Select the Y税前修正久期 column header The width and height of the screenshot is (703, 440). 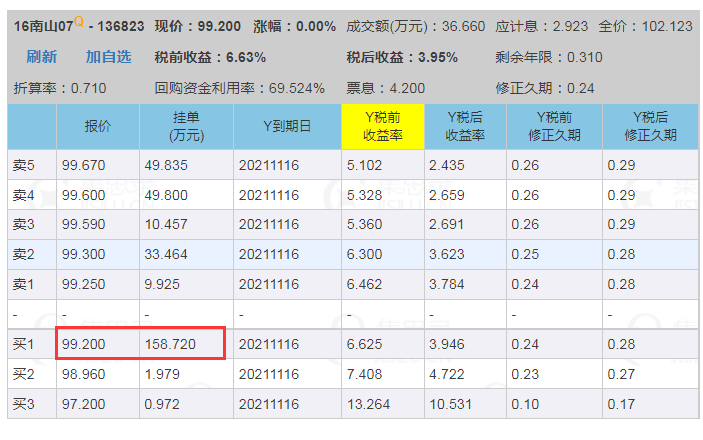point(554,126)
